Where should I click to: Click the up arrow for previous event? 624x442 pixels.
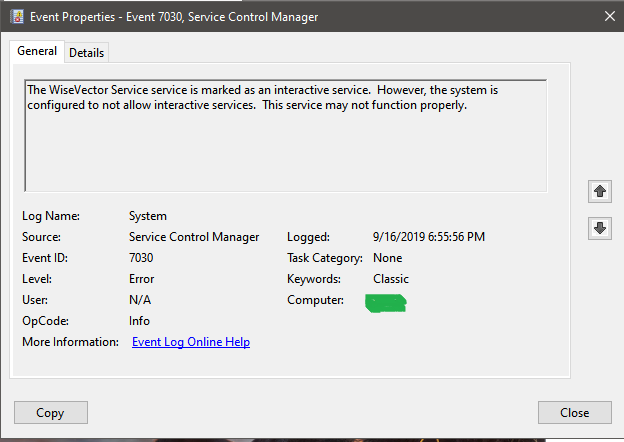click(600, 189)
